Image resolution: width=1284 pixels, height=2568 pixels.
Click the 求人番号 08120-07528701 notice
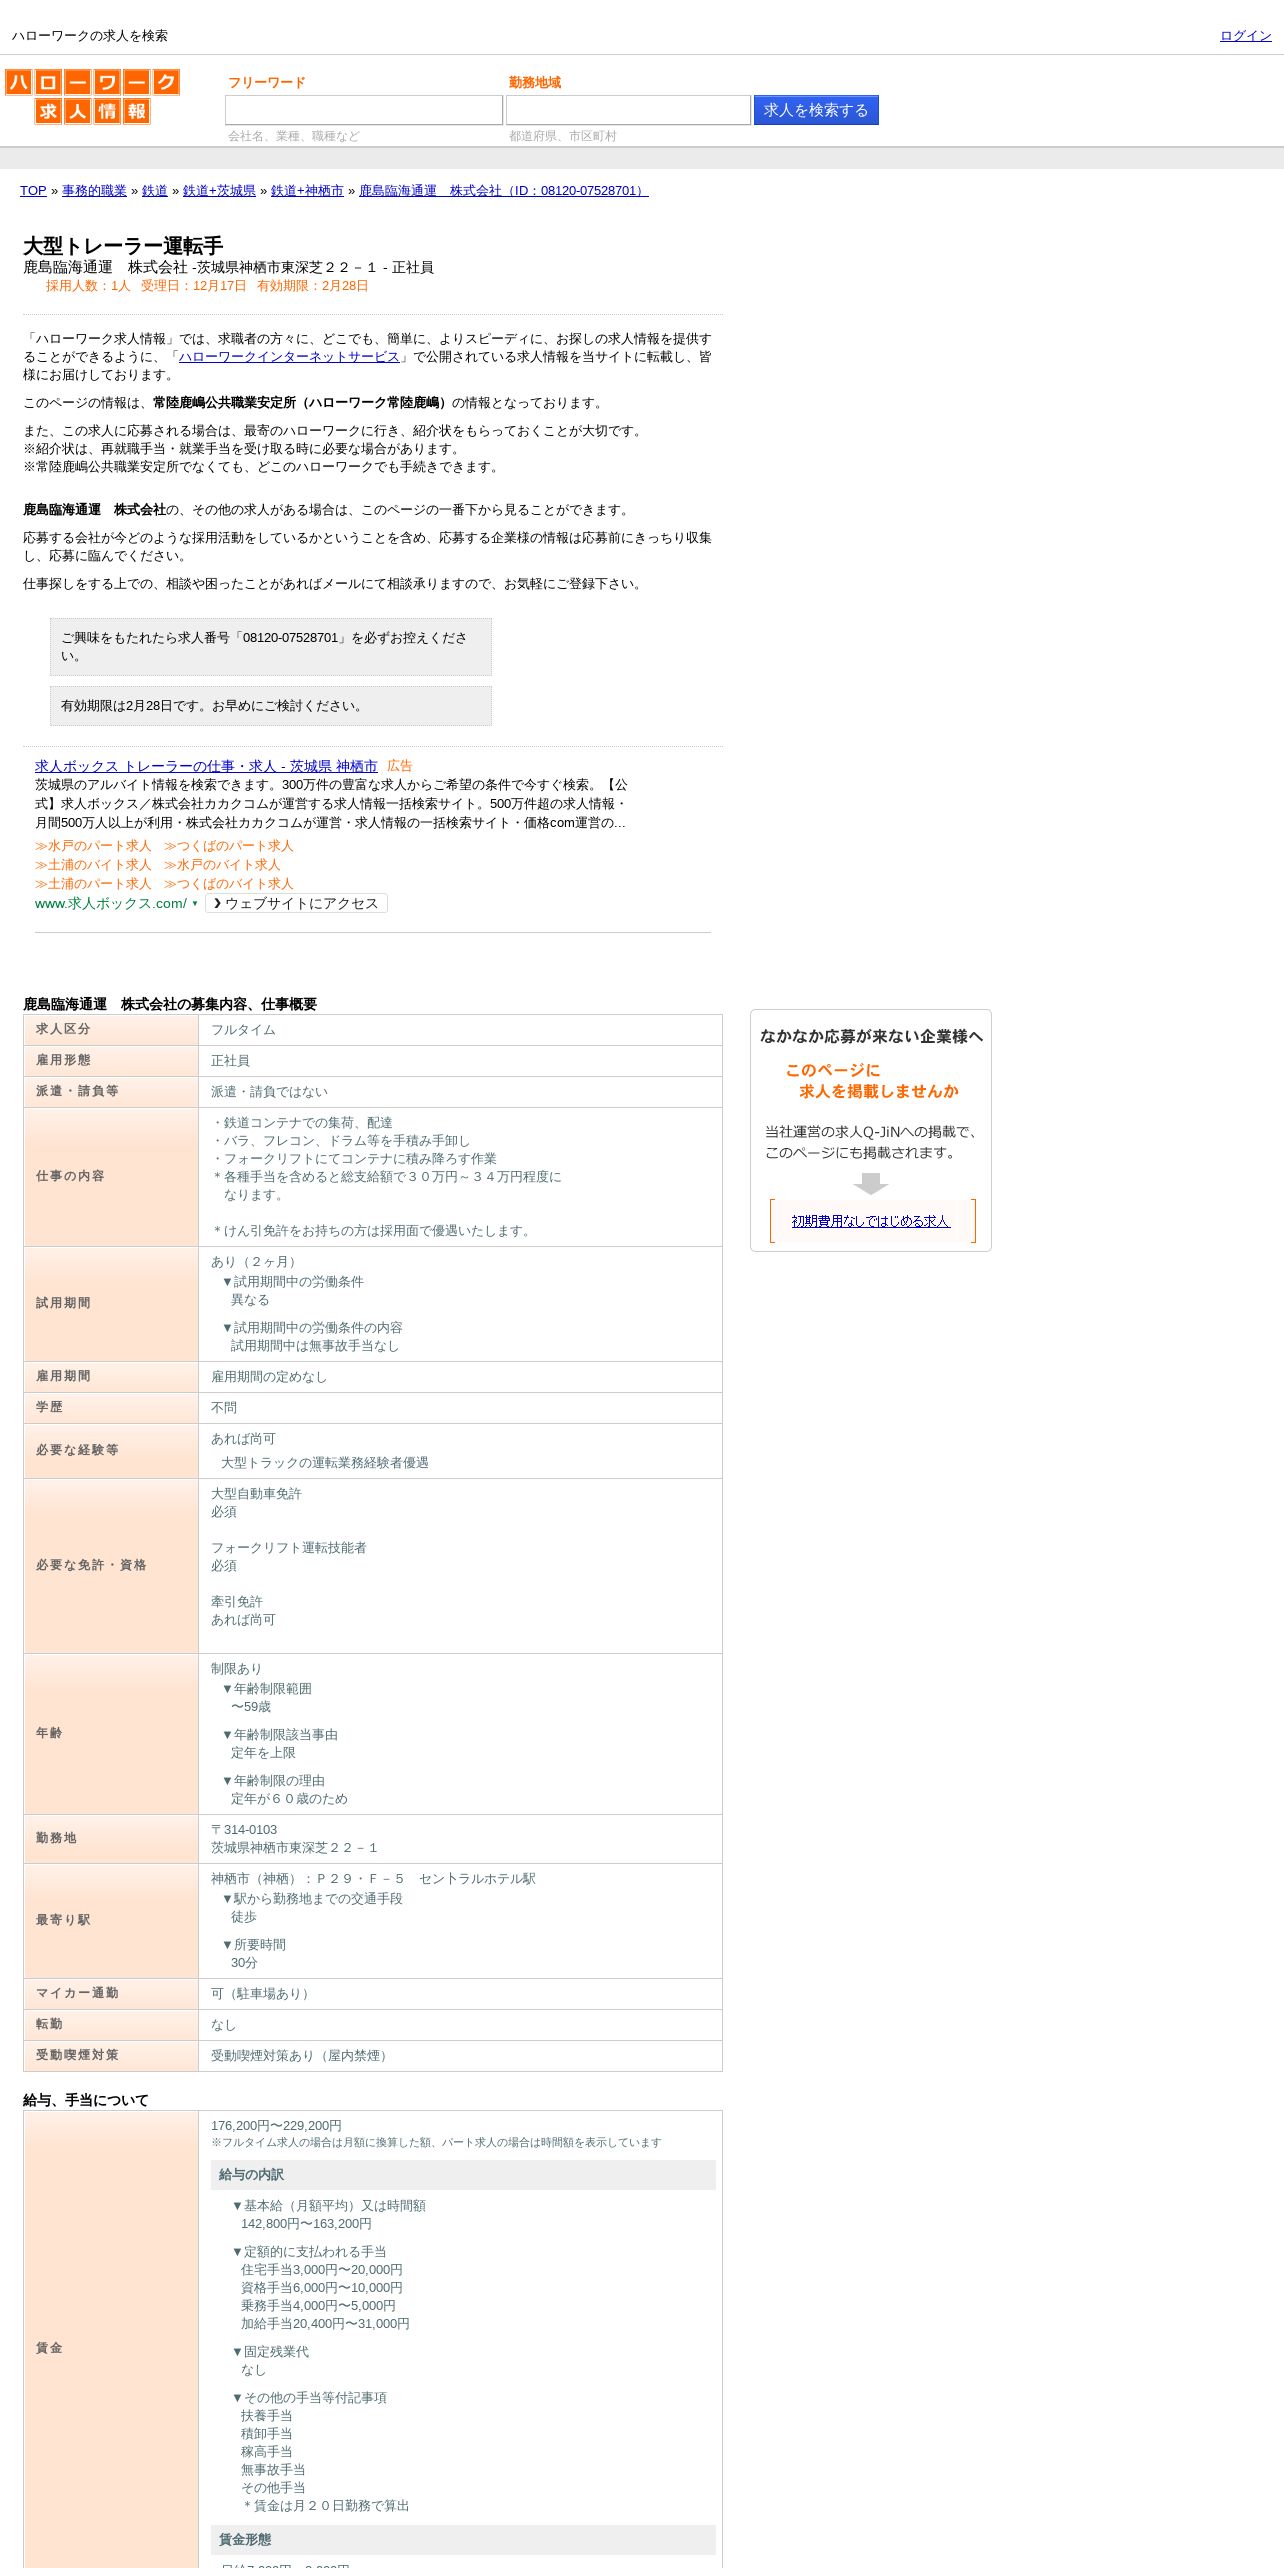tap(271, 647)
